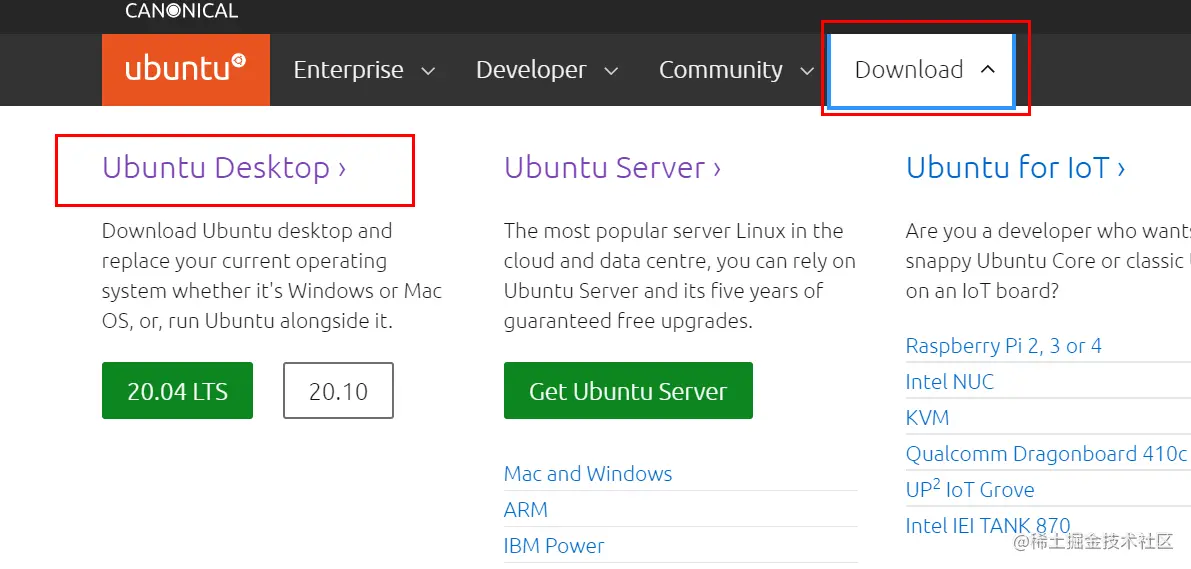Click the orange Ubuntu logo
Viewport: 1191px width, 569px height.
point(185,69)
